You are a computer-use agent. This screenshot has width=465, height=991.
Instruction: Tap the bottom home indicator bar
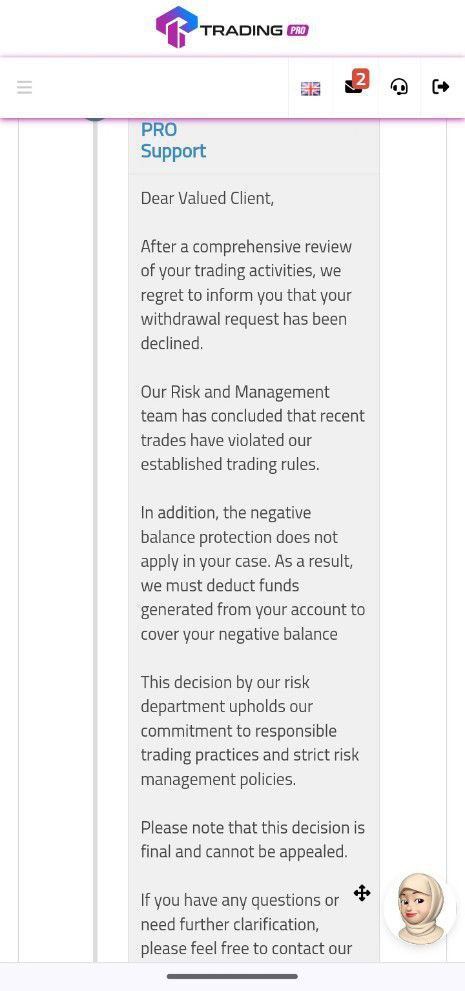click(232, 976)
